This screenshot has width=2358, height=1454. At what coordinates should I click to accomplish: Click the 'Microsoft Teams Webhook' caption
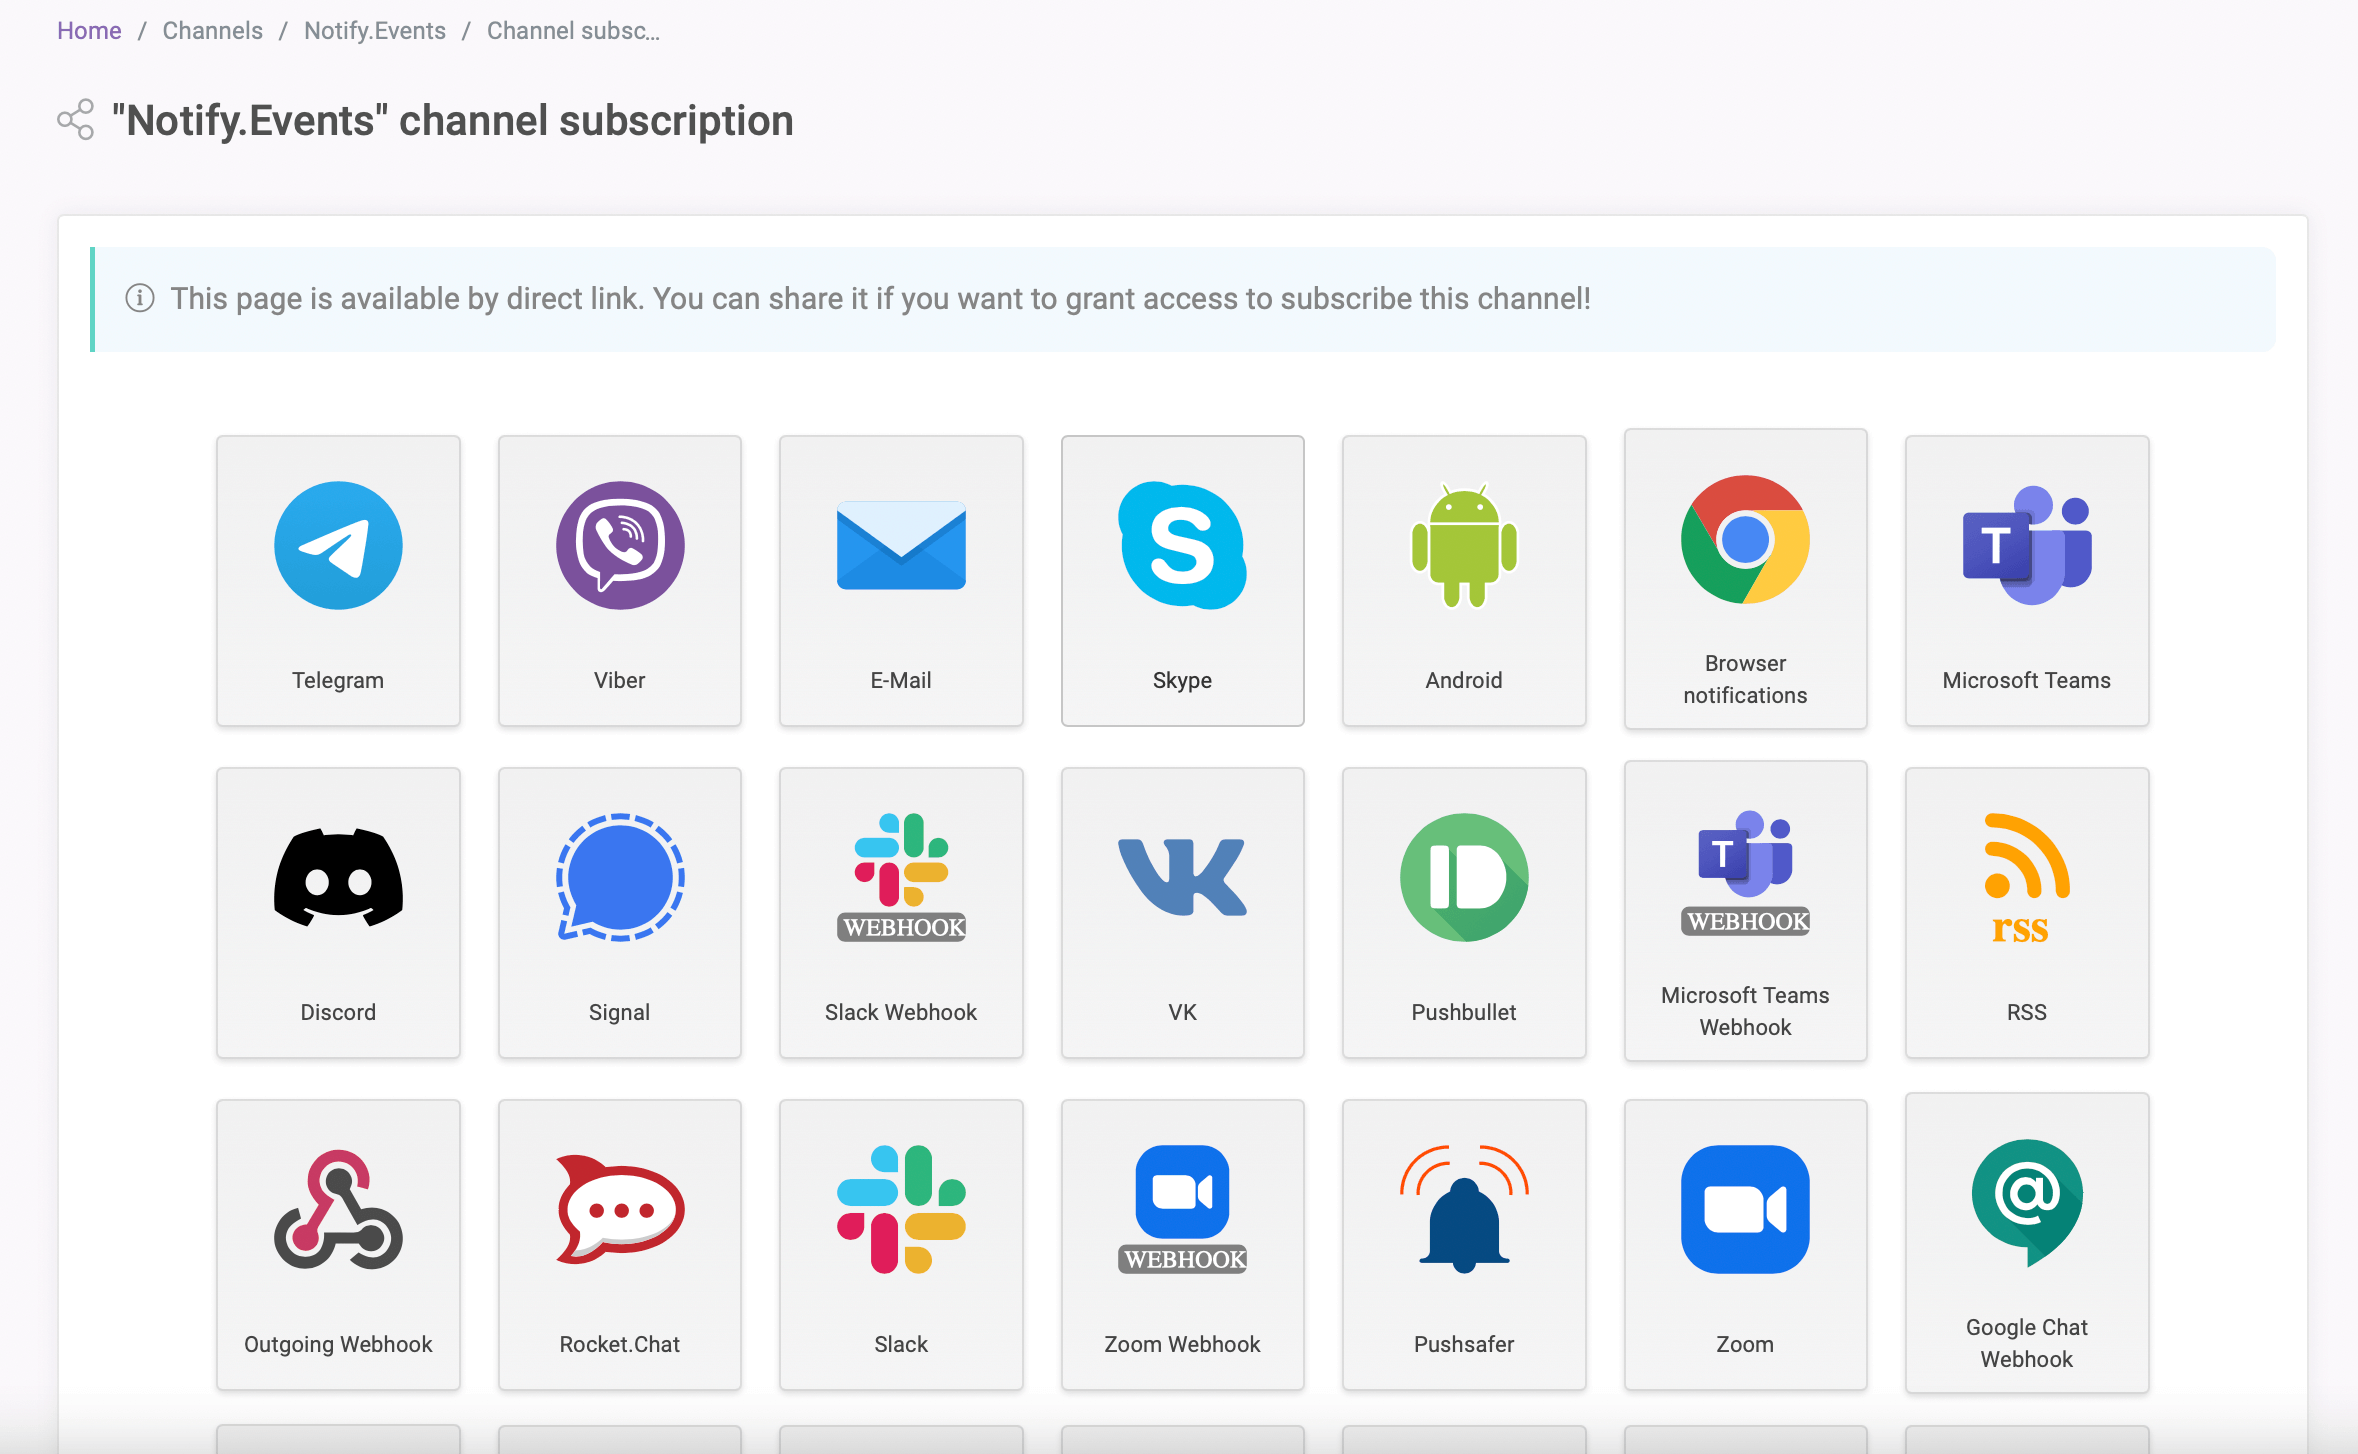(x=1745, y=1011)
